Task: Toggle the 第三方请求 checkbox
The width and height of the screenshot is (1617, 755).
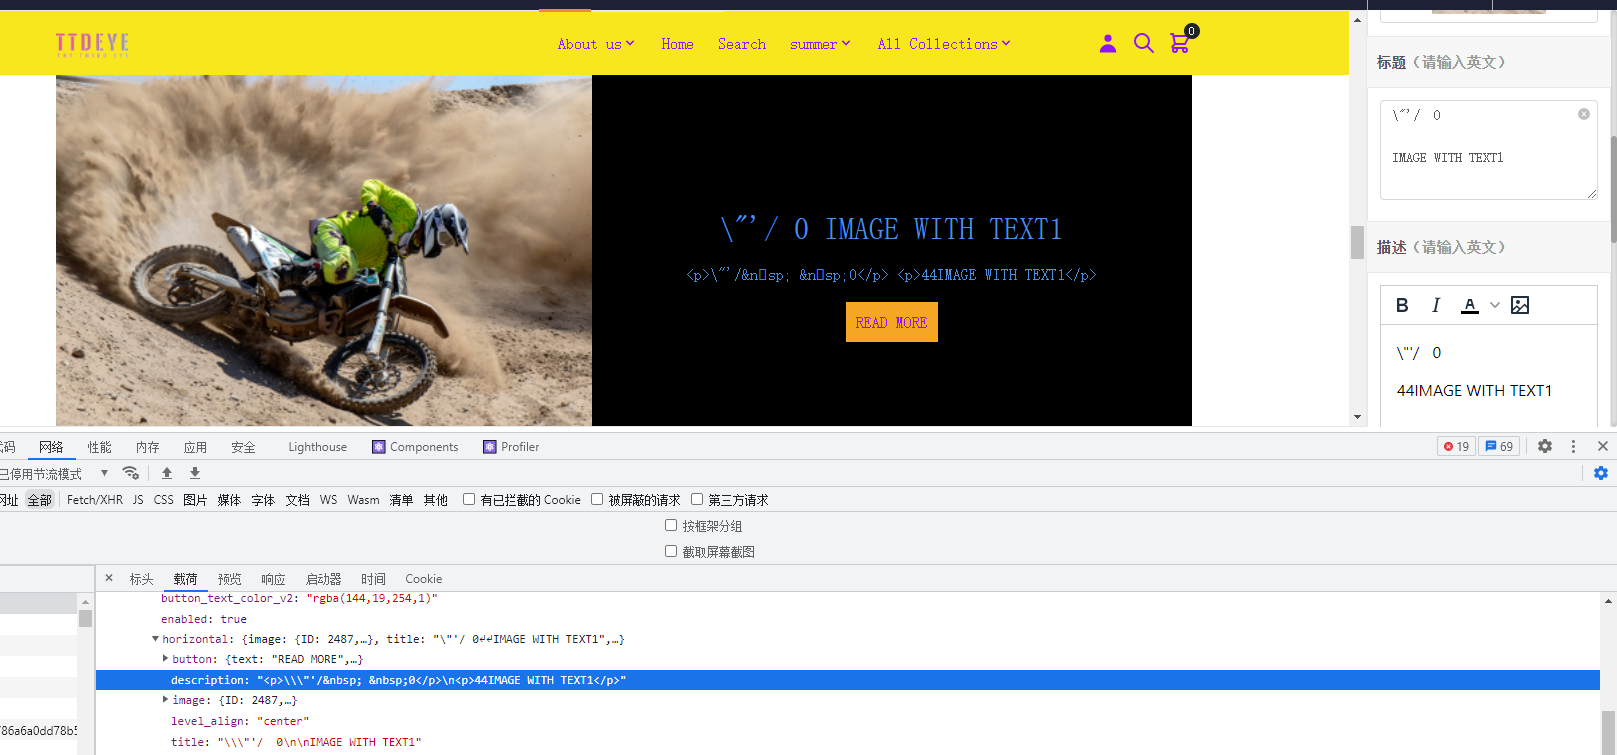Action: [x=697, y=499]
